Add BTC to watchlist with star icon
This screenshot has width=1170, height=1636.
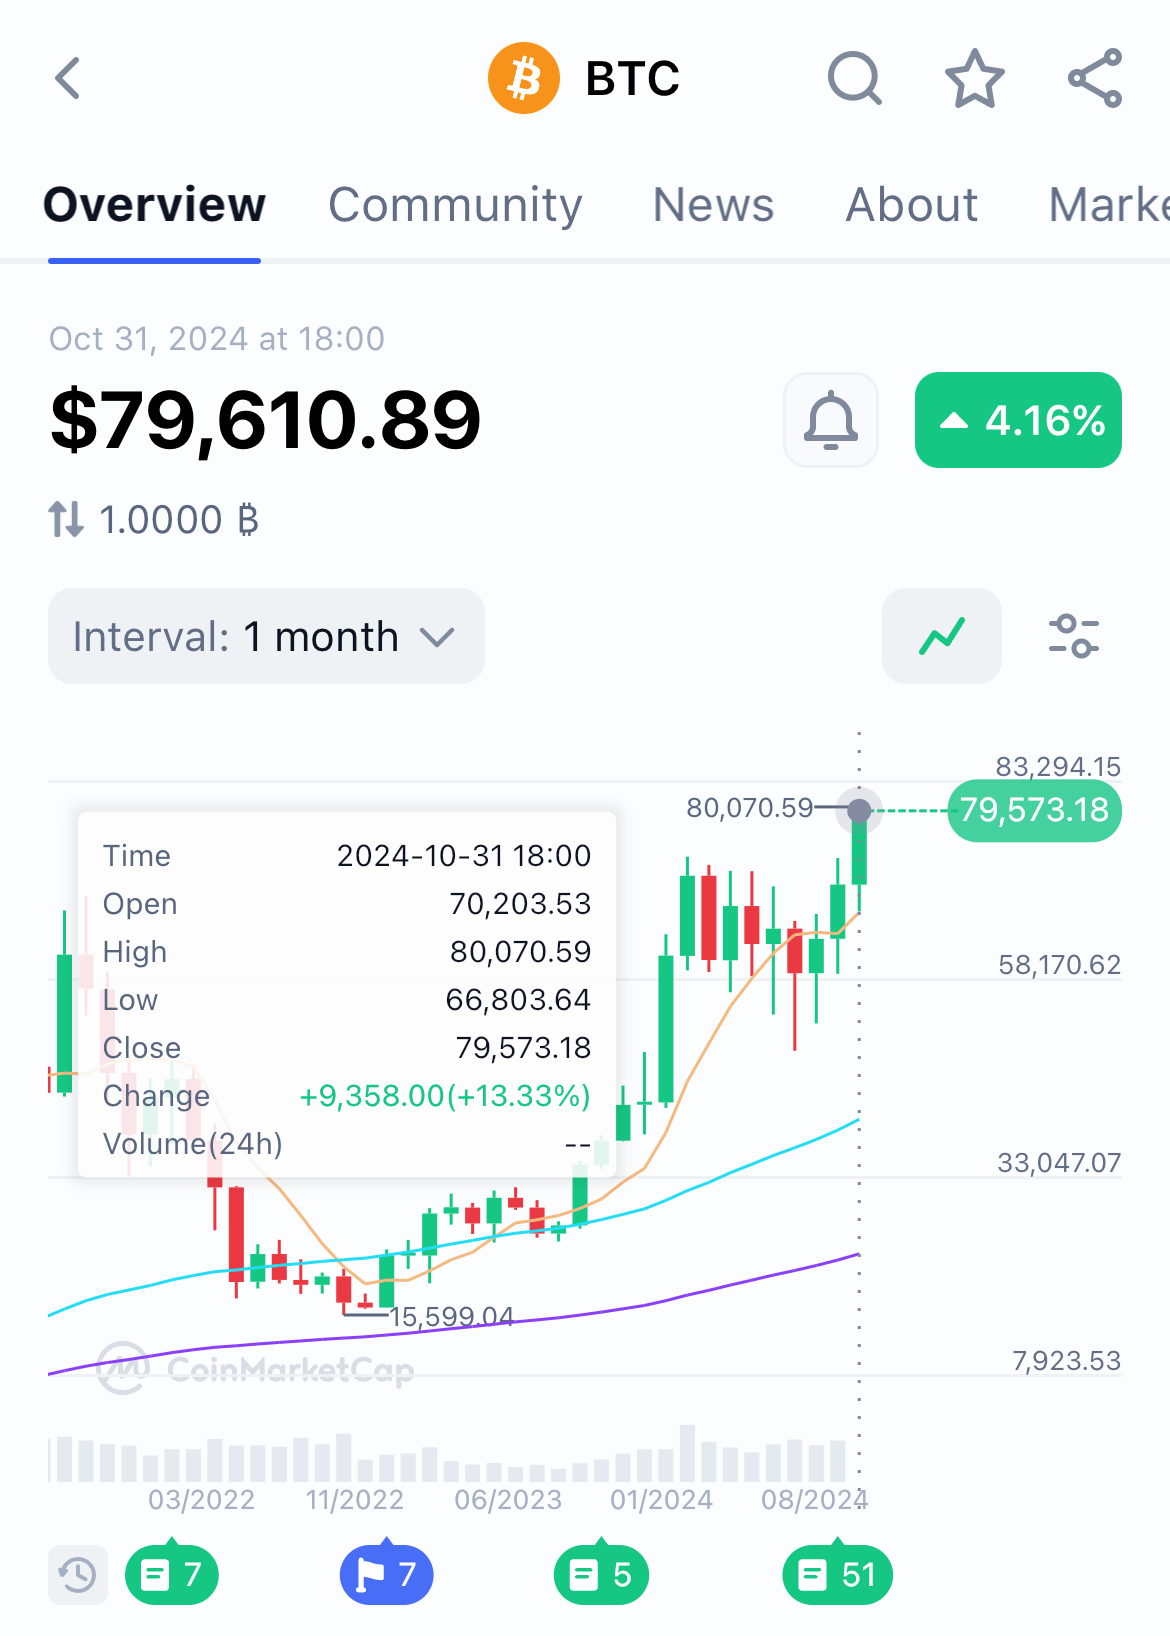pos(975,78)
